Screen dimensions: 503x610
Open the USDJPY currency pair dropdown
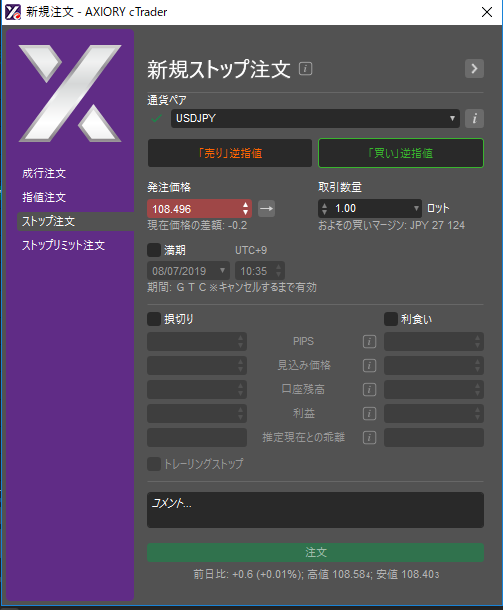(x=315, y=118)
